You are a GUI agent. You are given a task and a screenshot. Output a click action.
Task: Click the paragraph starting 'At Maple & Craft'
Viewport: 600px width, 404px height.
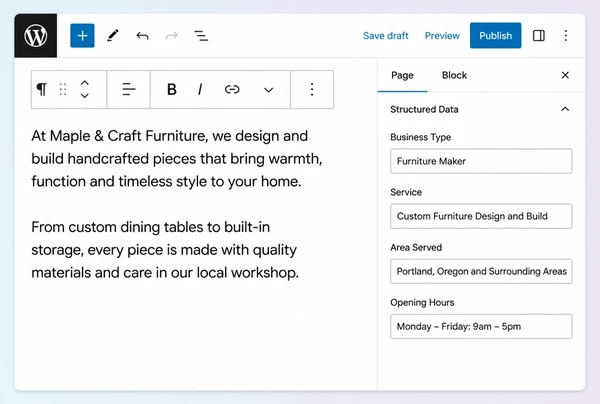click(177, 158)
